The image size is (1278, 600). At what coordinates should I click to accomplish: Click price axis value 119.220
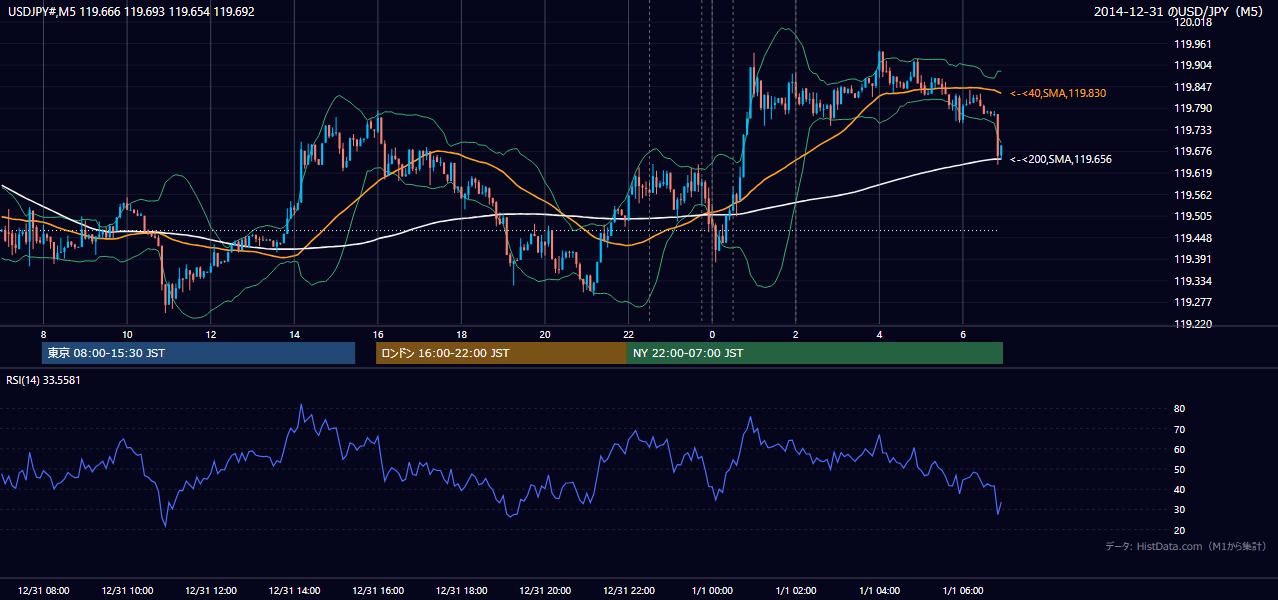pyautogui.click(x=1192, y=324)
